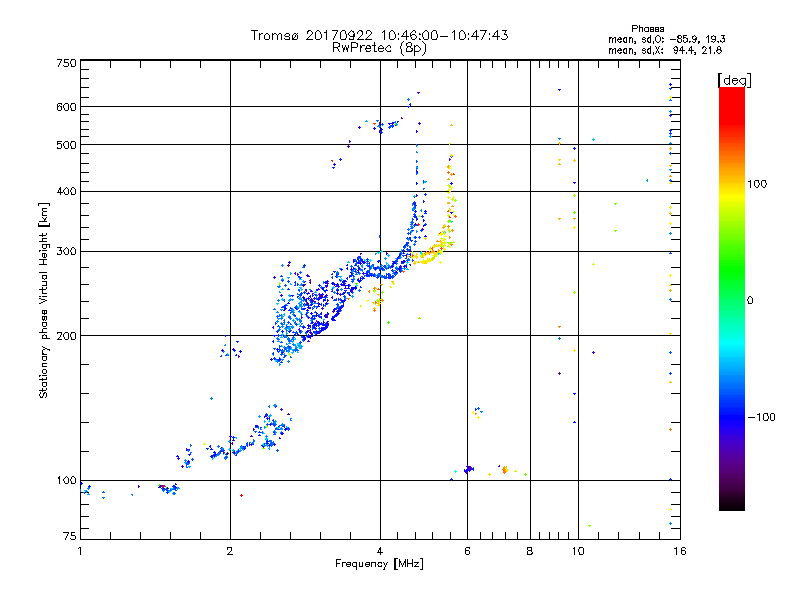Click y-axis tick label '500'
Image resolution: width=800 pixels, height=600 pixels.
pos(66,145)
